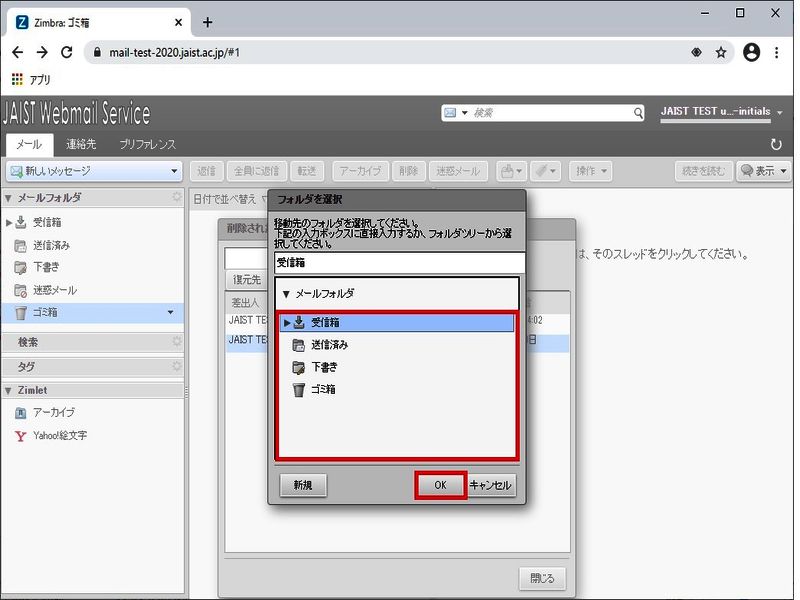Confirm folder selection with OK button

tap(440, 485)
